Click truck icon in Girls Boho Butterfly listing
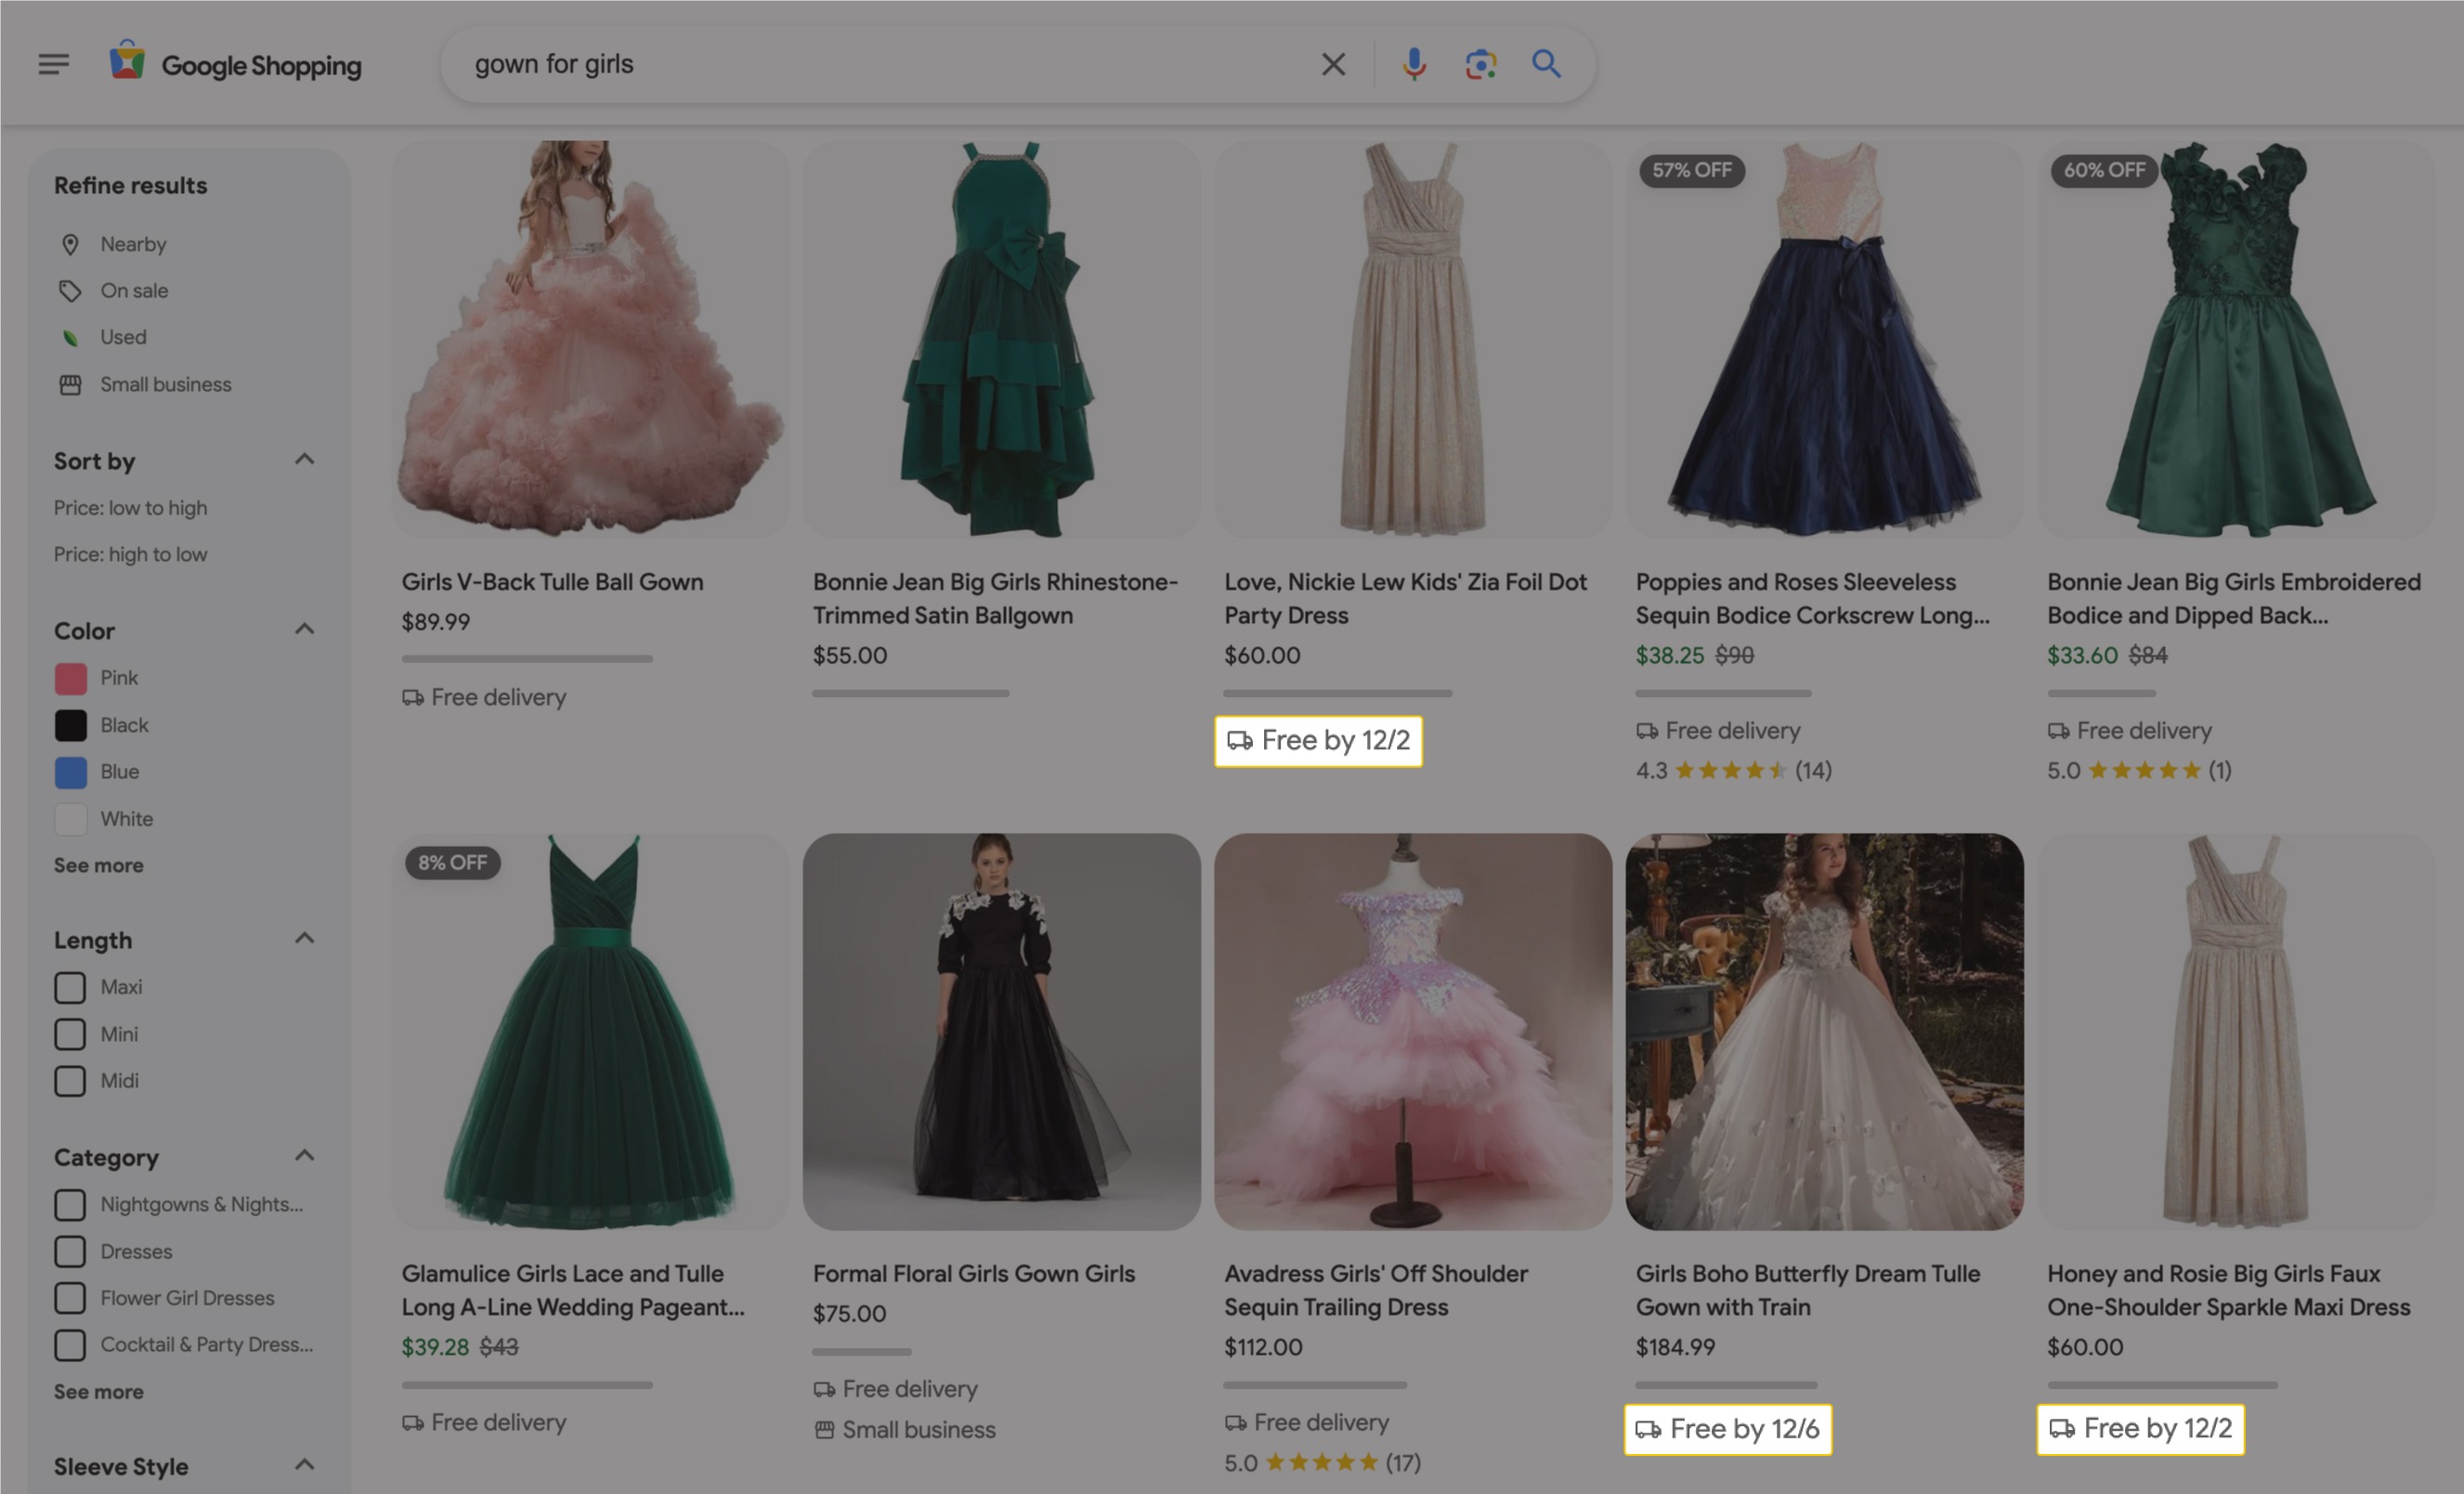The height and width of the screenshot is (1494, 2464). pos(1648,1429)
